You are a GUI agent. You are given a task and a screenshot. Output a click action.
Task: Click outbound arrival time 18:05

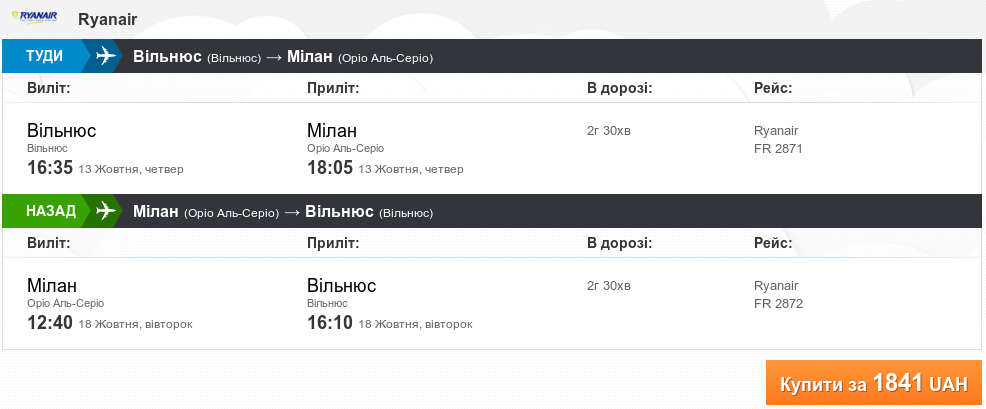(x=330, y=168)
